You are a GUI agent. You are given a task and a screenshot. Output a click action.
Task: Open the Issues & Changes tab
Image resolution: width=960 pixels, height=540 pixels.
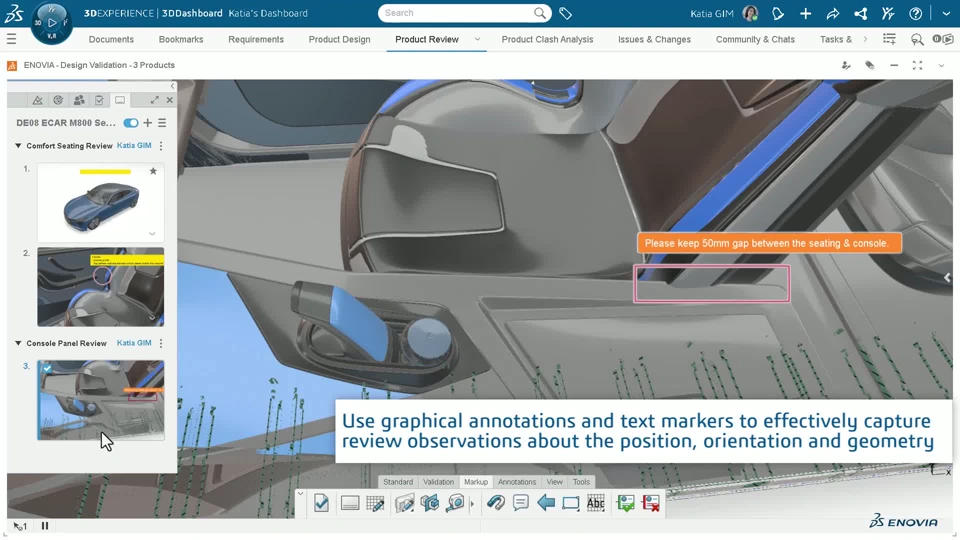click(x=654, y=39)
